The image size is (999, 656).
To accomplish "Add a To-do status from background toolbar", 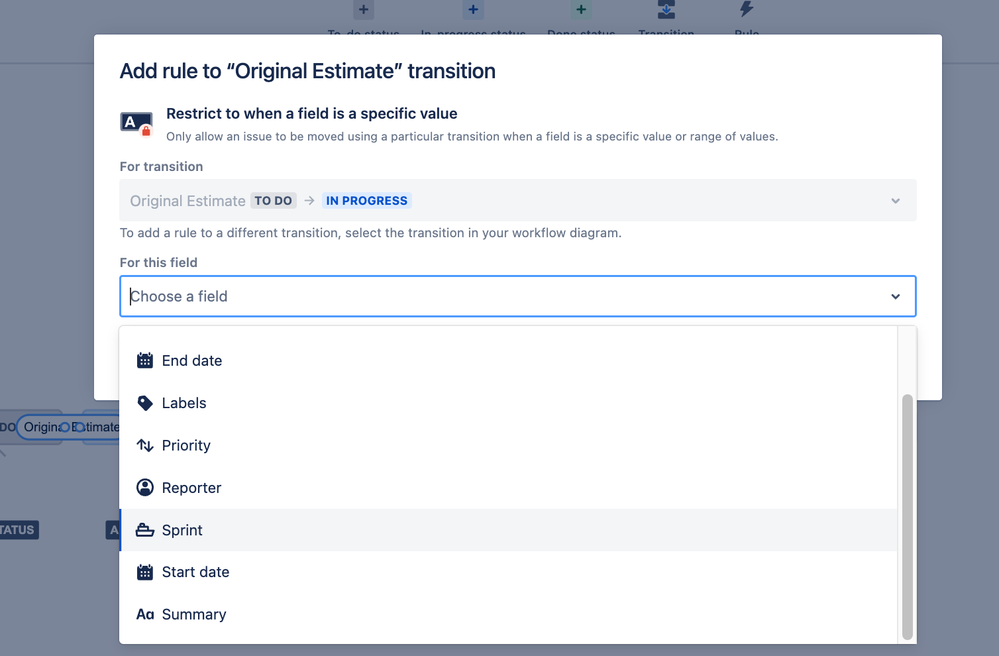I will 363,10.
